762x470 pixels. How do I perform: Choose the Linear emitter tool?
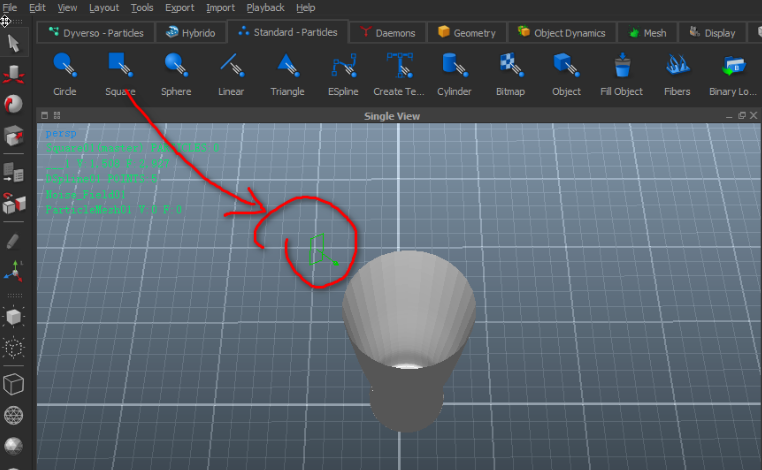coord(231,67)
